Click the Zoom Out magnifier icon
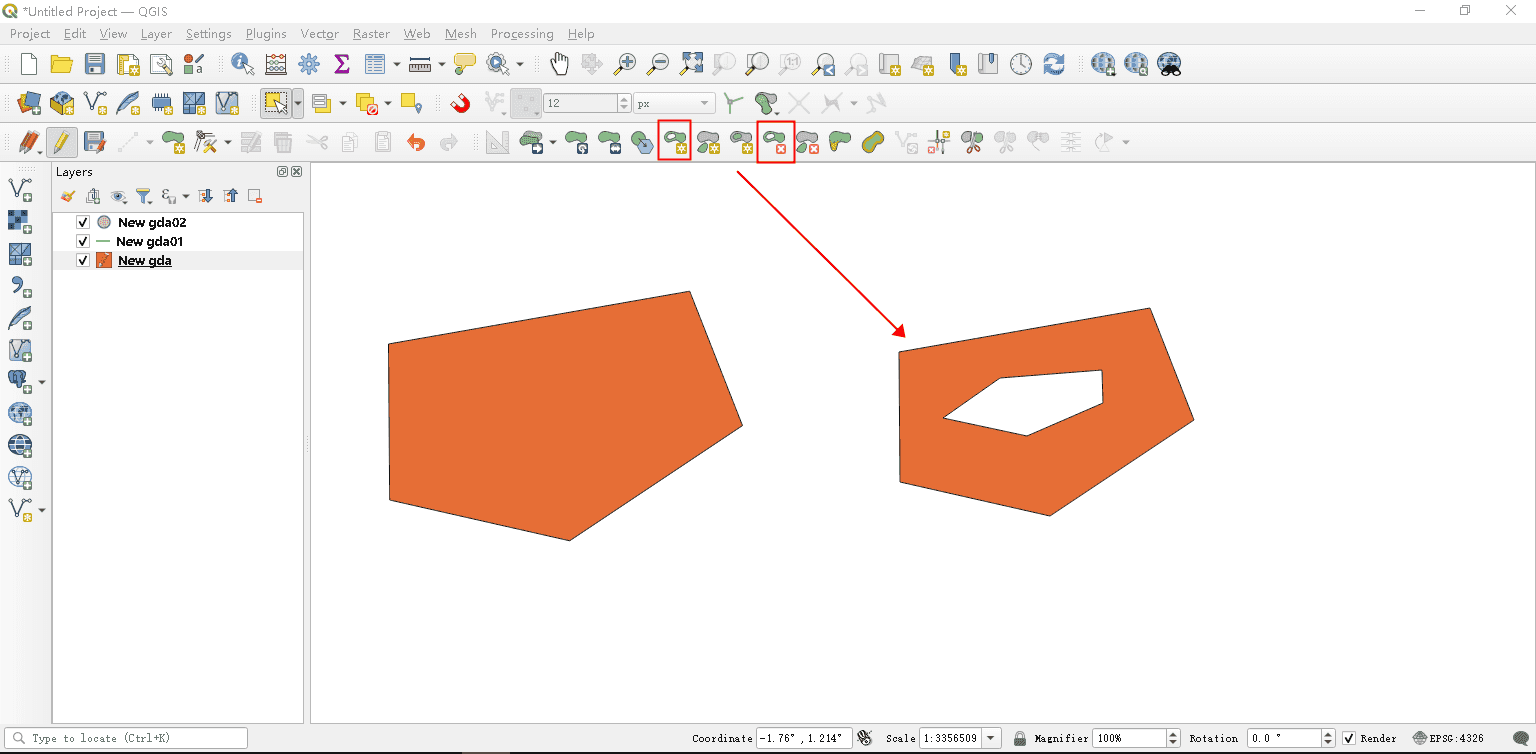 click(658, 64)
